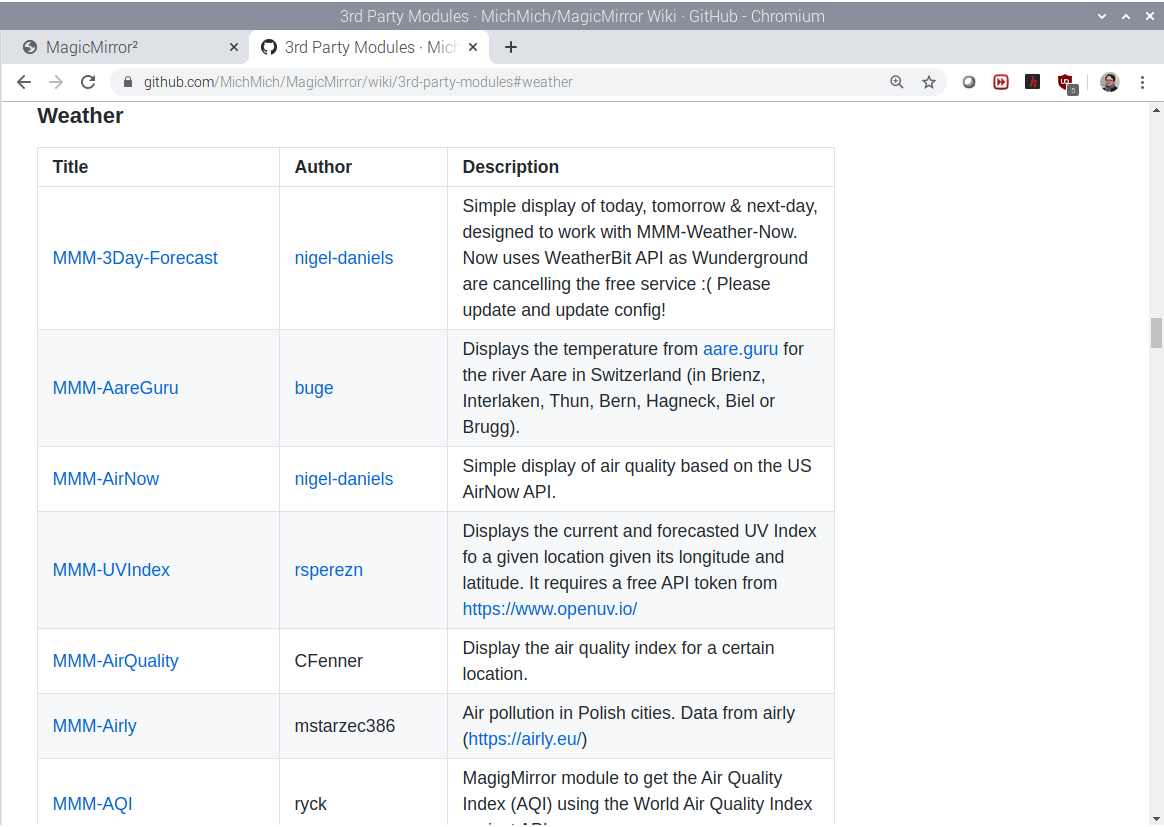The height and width of the screenshot is (827, 1164).
Task: Open the https://airly.eu/ link
Action: 524,739
